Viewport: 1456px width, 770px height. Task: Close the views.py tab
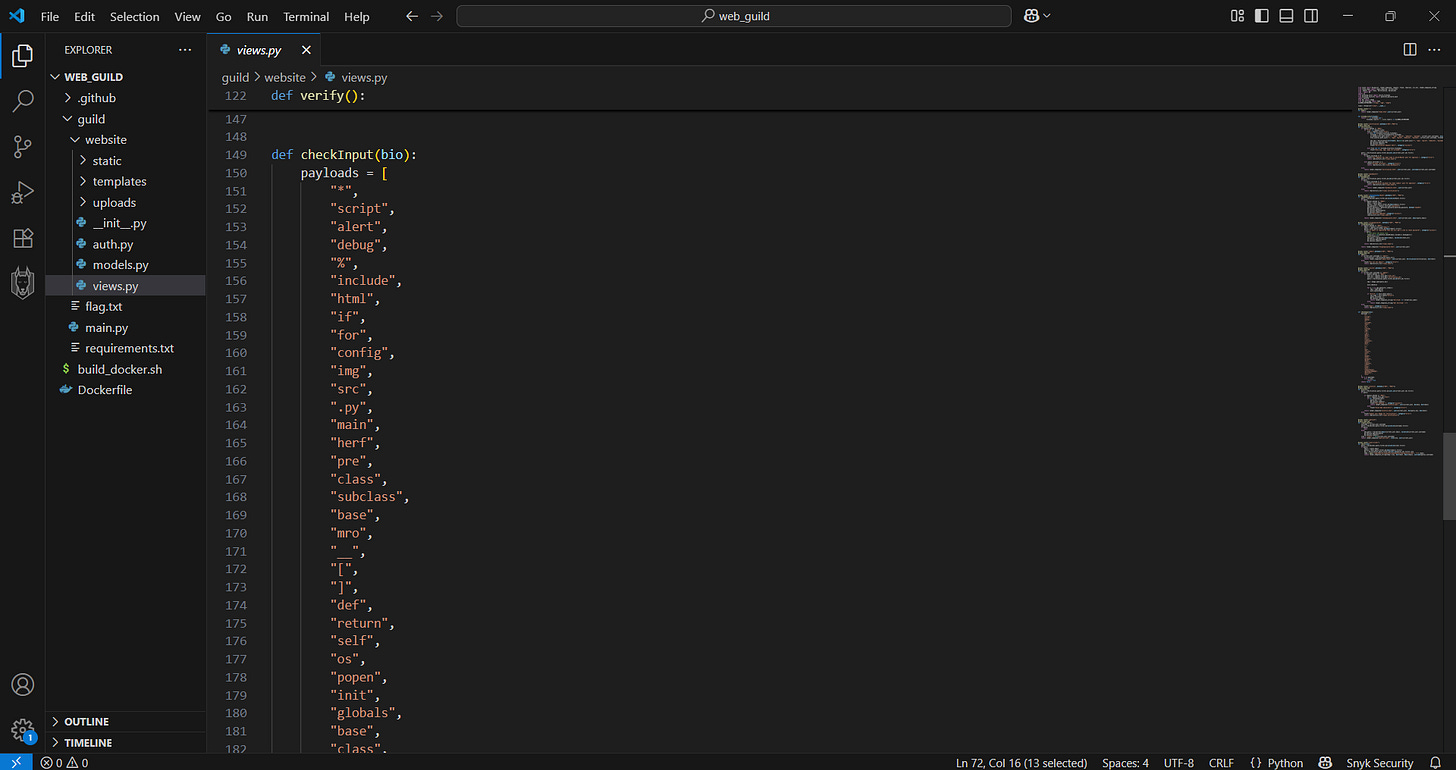coord(306,50)
